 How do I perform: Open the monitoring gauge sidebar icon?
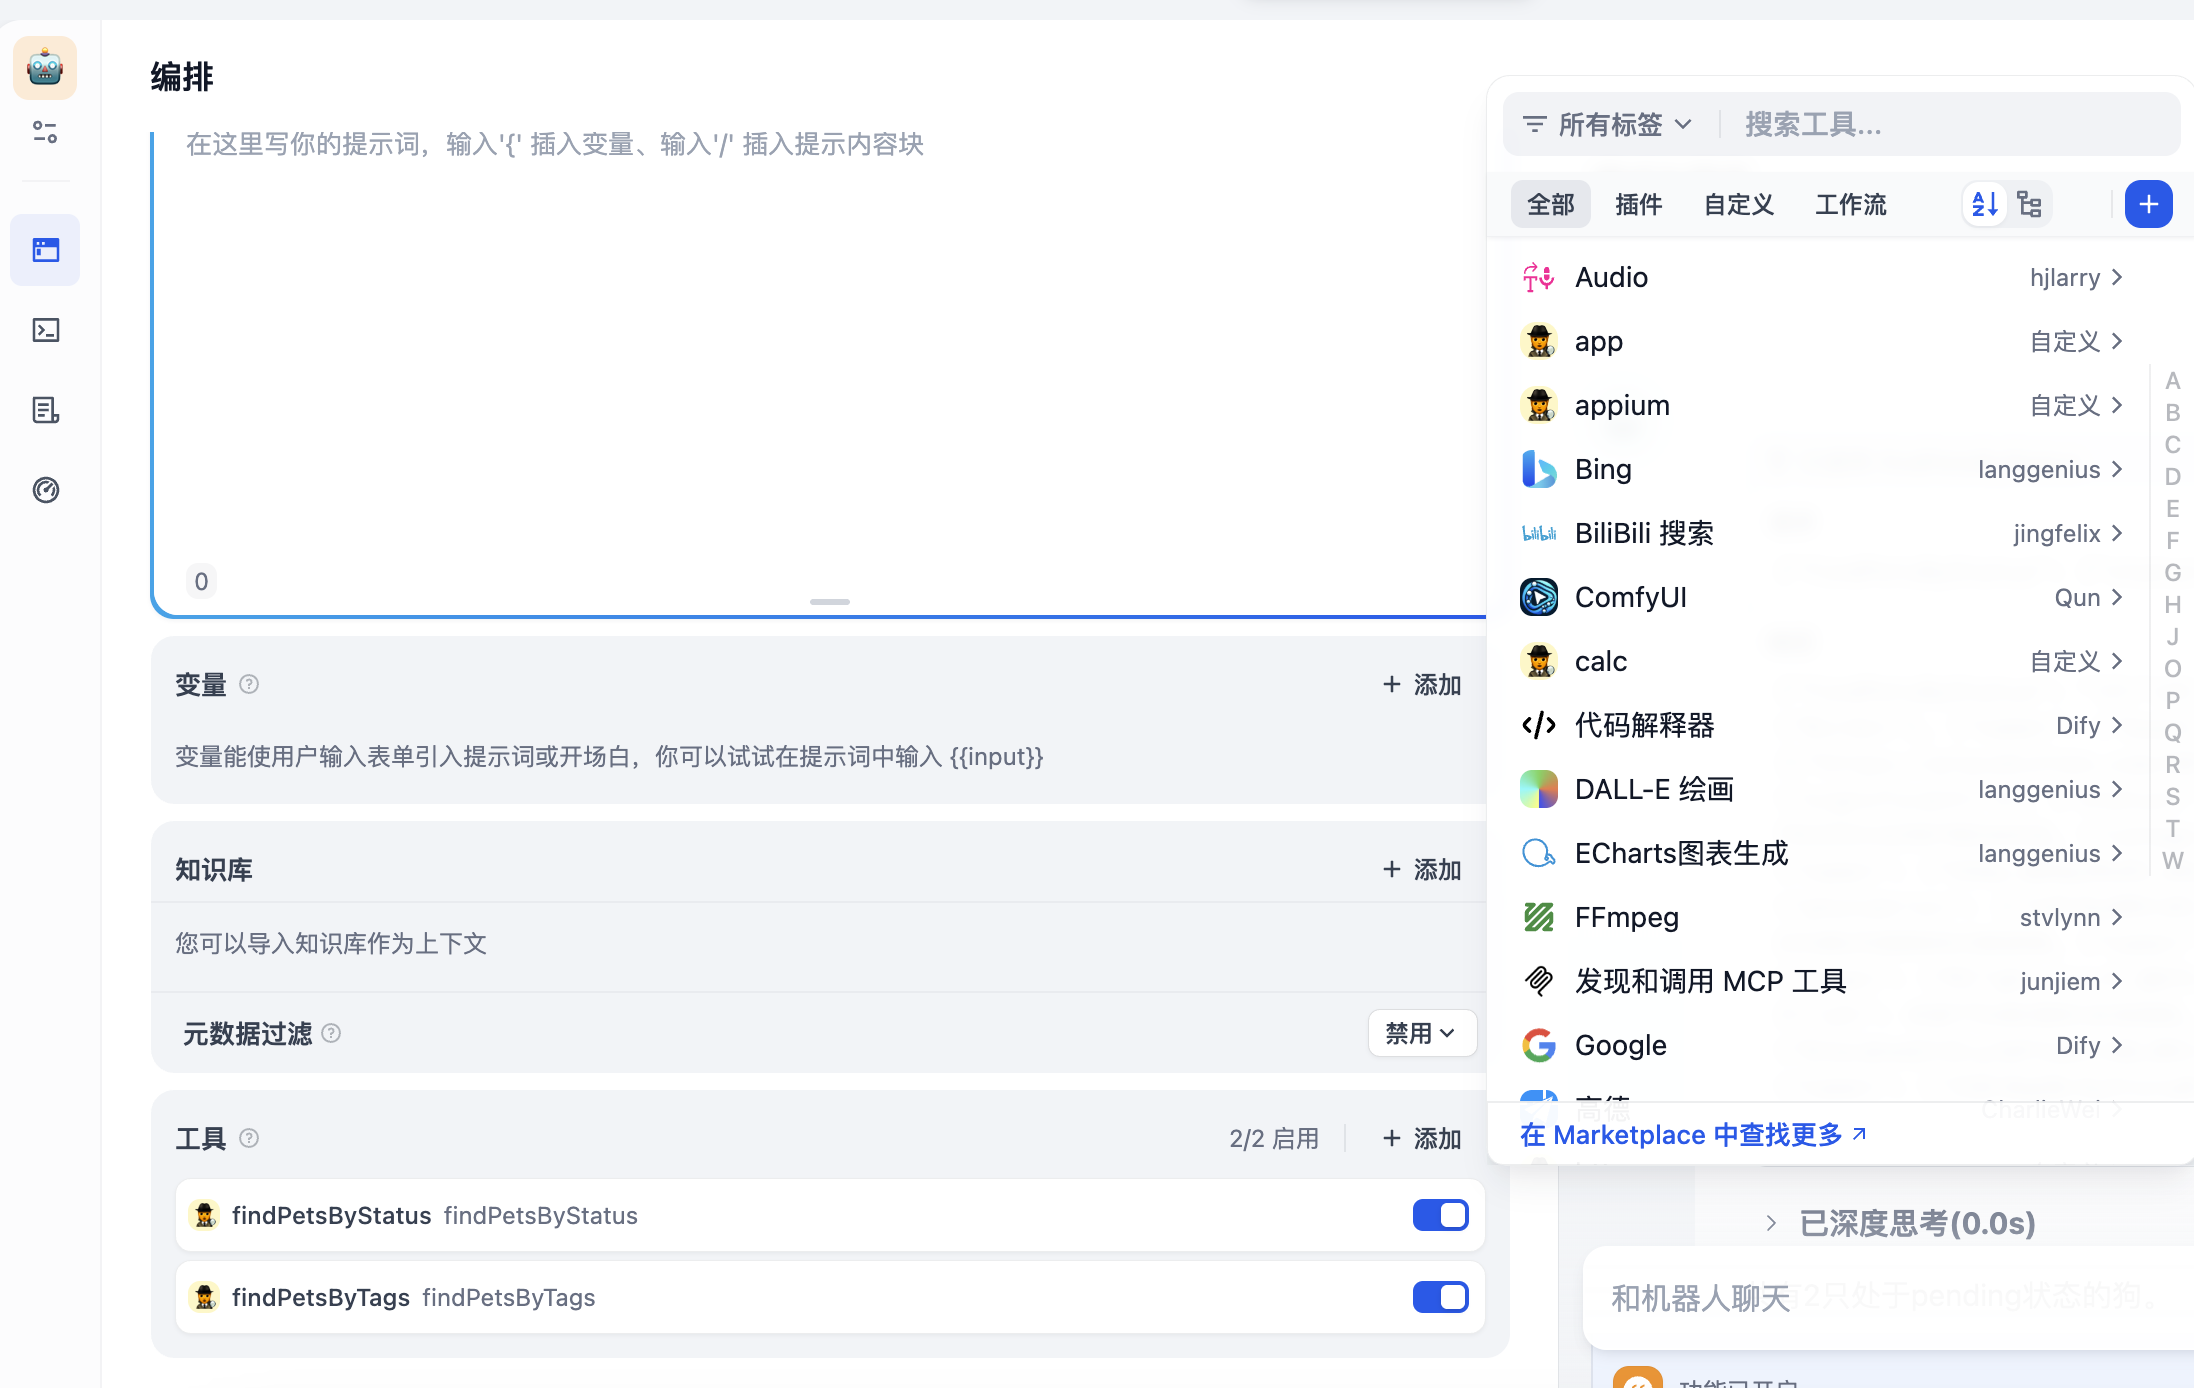45,490
